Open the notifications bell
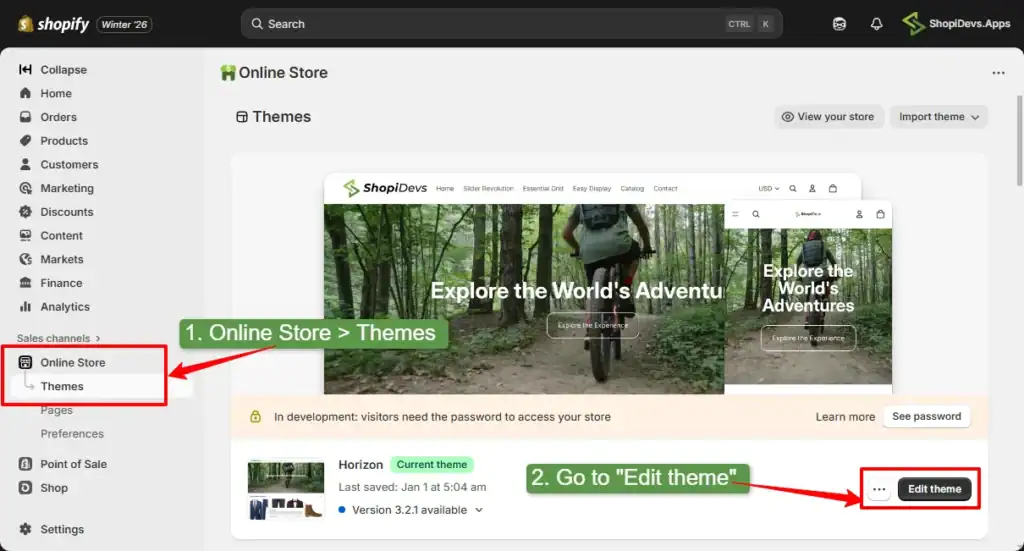 [876, 24]
